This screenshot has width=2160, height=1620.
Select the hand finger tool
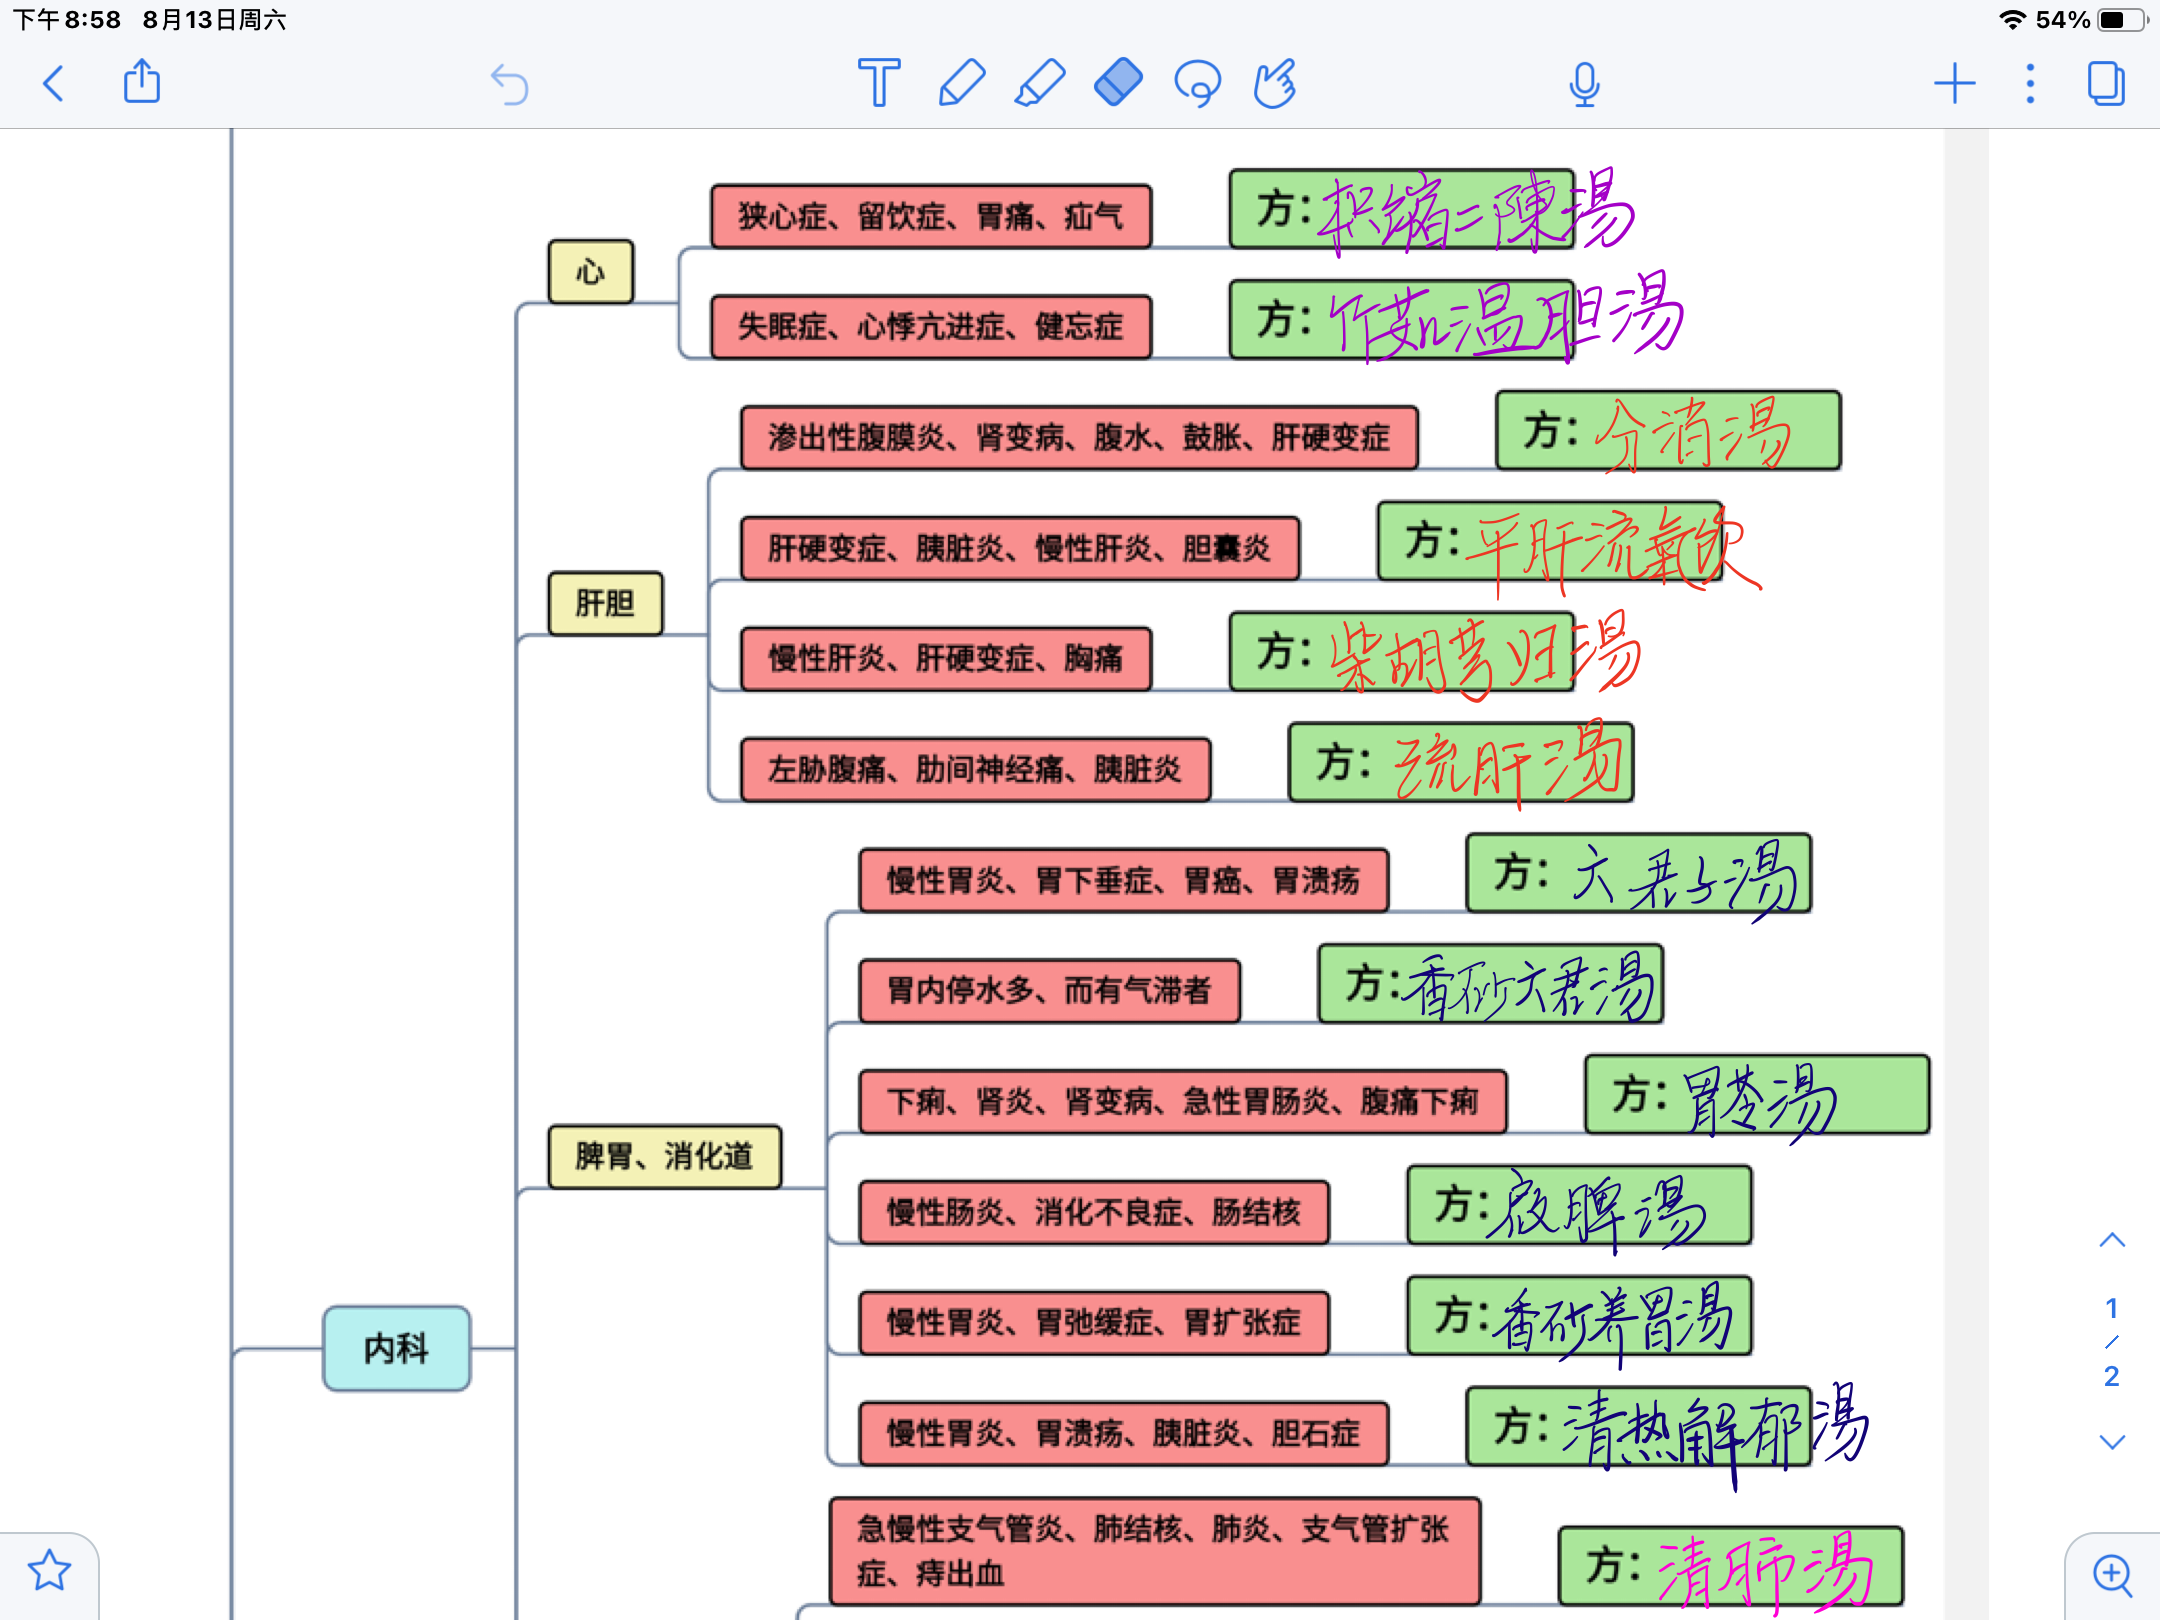1275,84
